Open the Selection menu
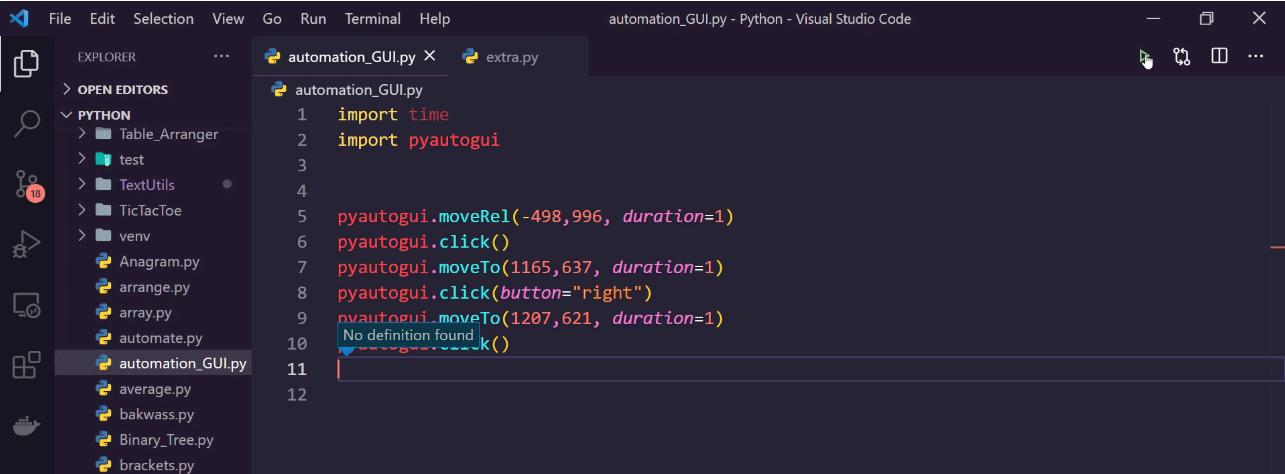The height and width of the screenshot is (474, 1285). [163, 19]
